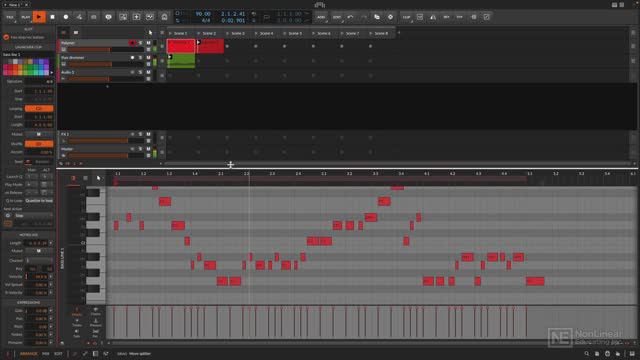Arm the Polymer track for recording
Viewport: 640px width, 360px height.
point(132,43)
